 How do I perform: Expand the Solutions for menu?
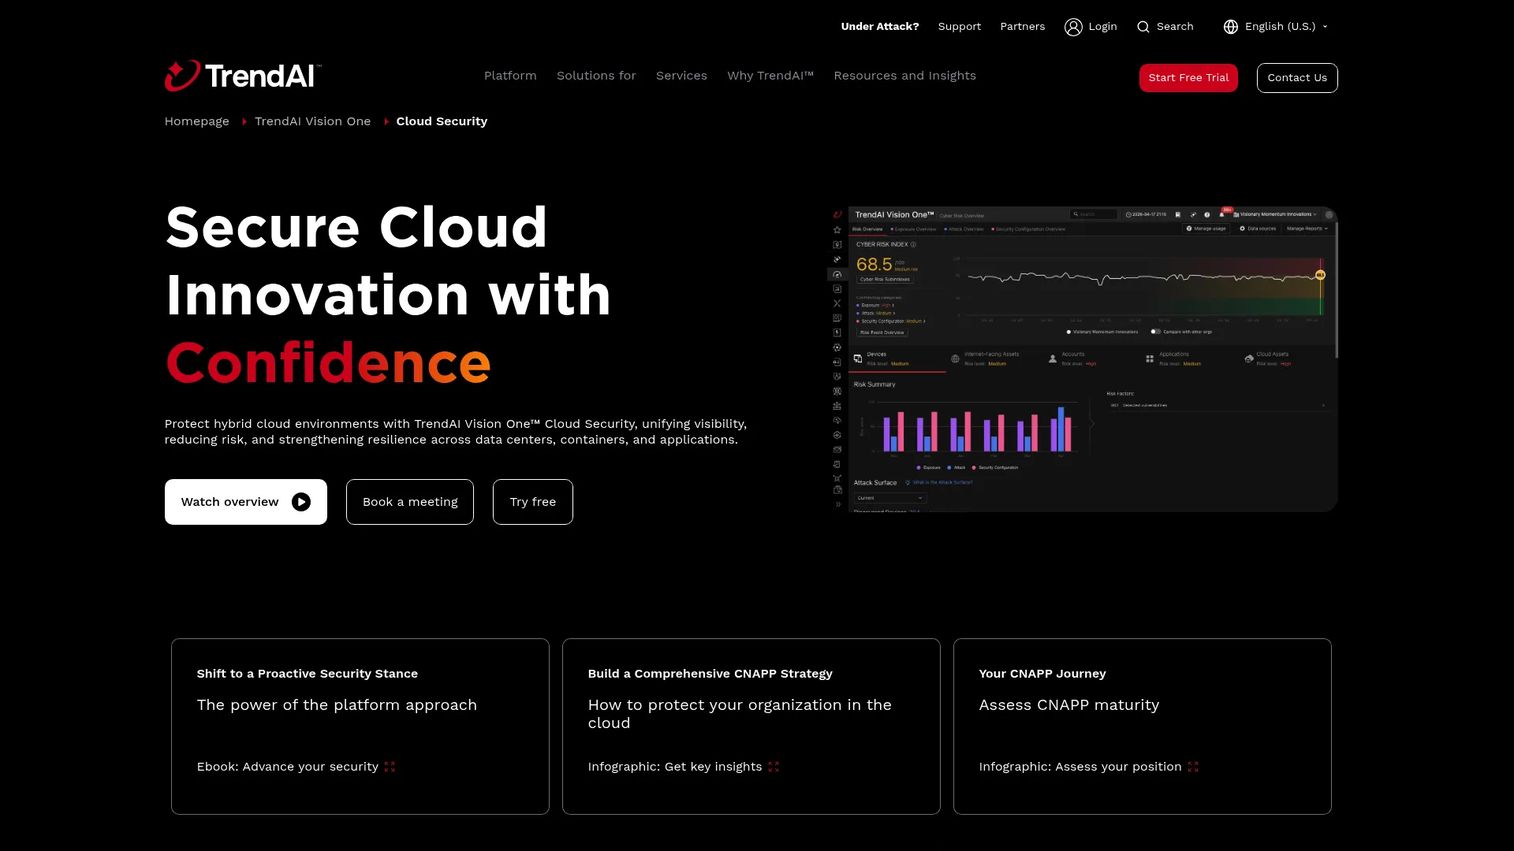click(596, 76)
